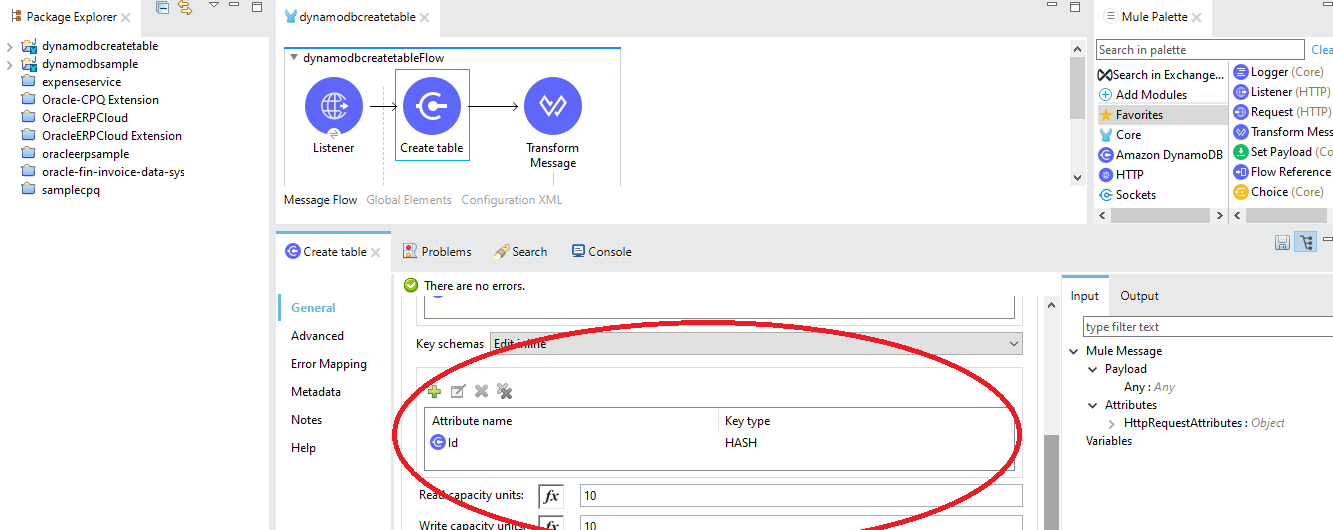Screen dimensions: 1333x530
Task: Toggle fx expression for Read capacity units
Action: (551, 496)
